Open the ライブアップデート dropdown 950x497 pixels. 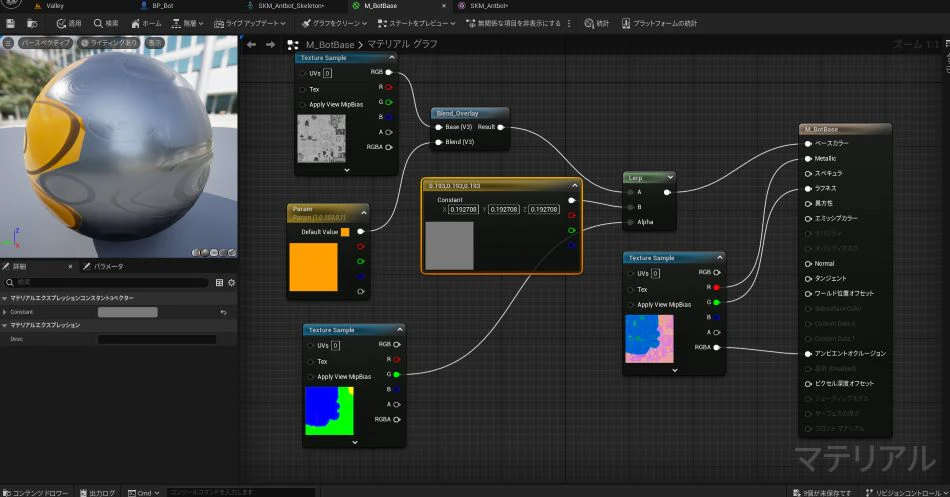[x=250, y=23]
